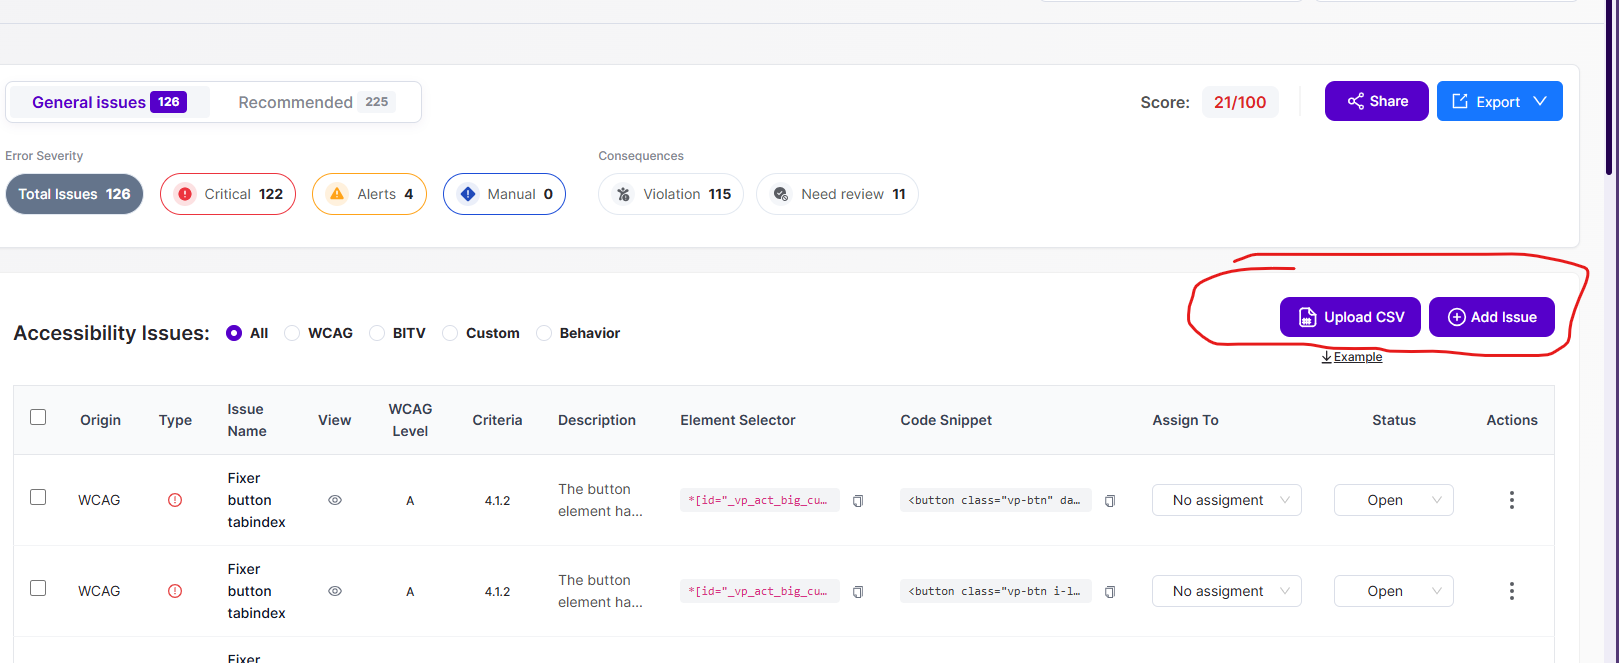Select the BITV radio button

pyautogui.click(x=377, y=333)
